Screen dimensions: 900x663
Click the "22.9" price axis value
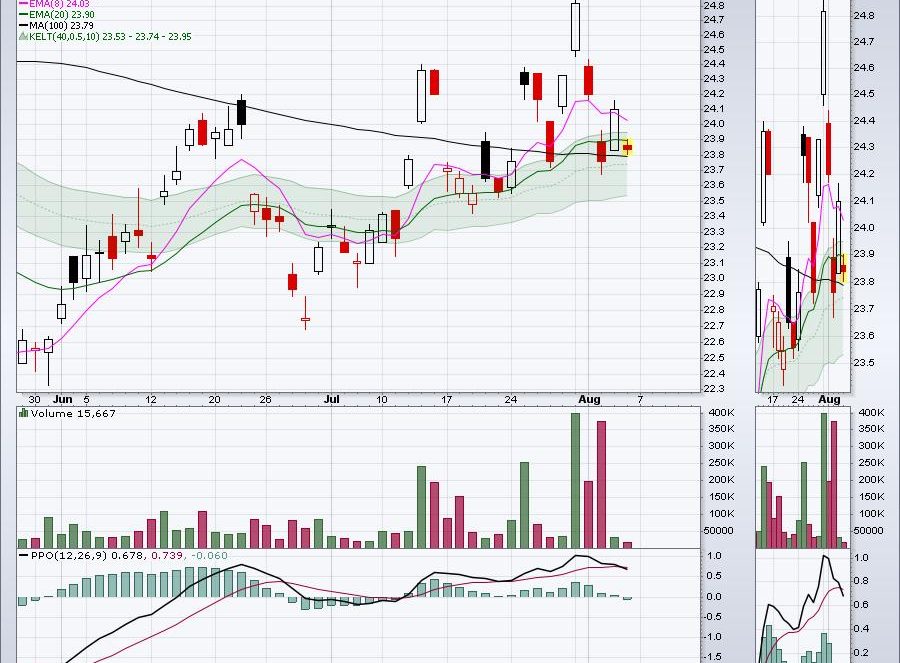point(713,294)
